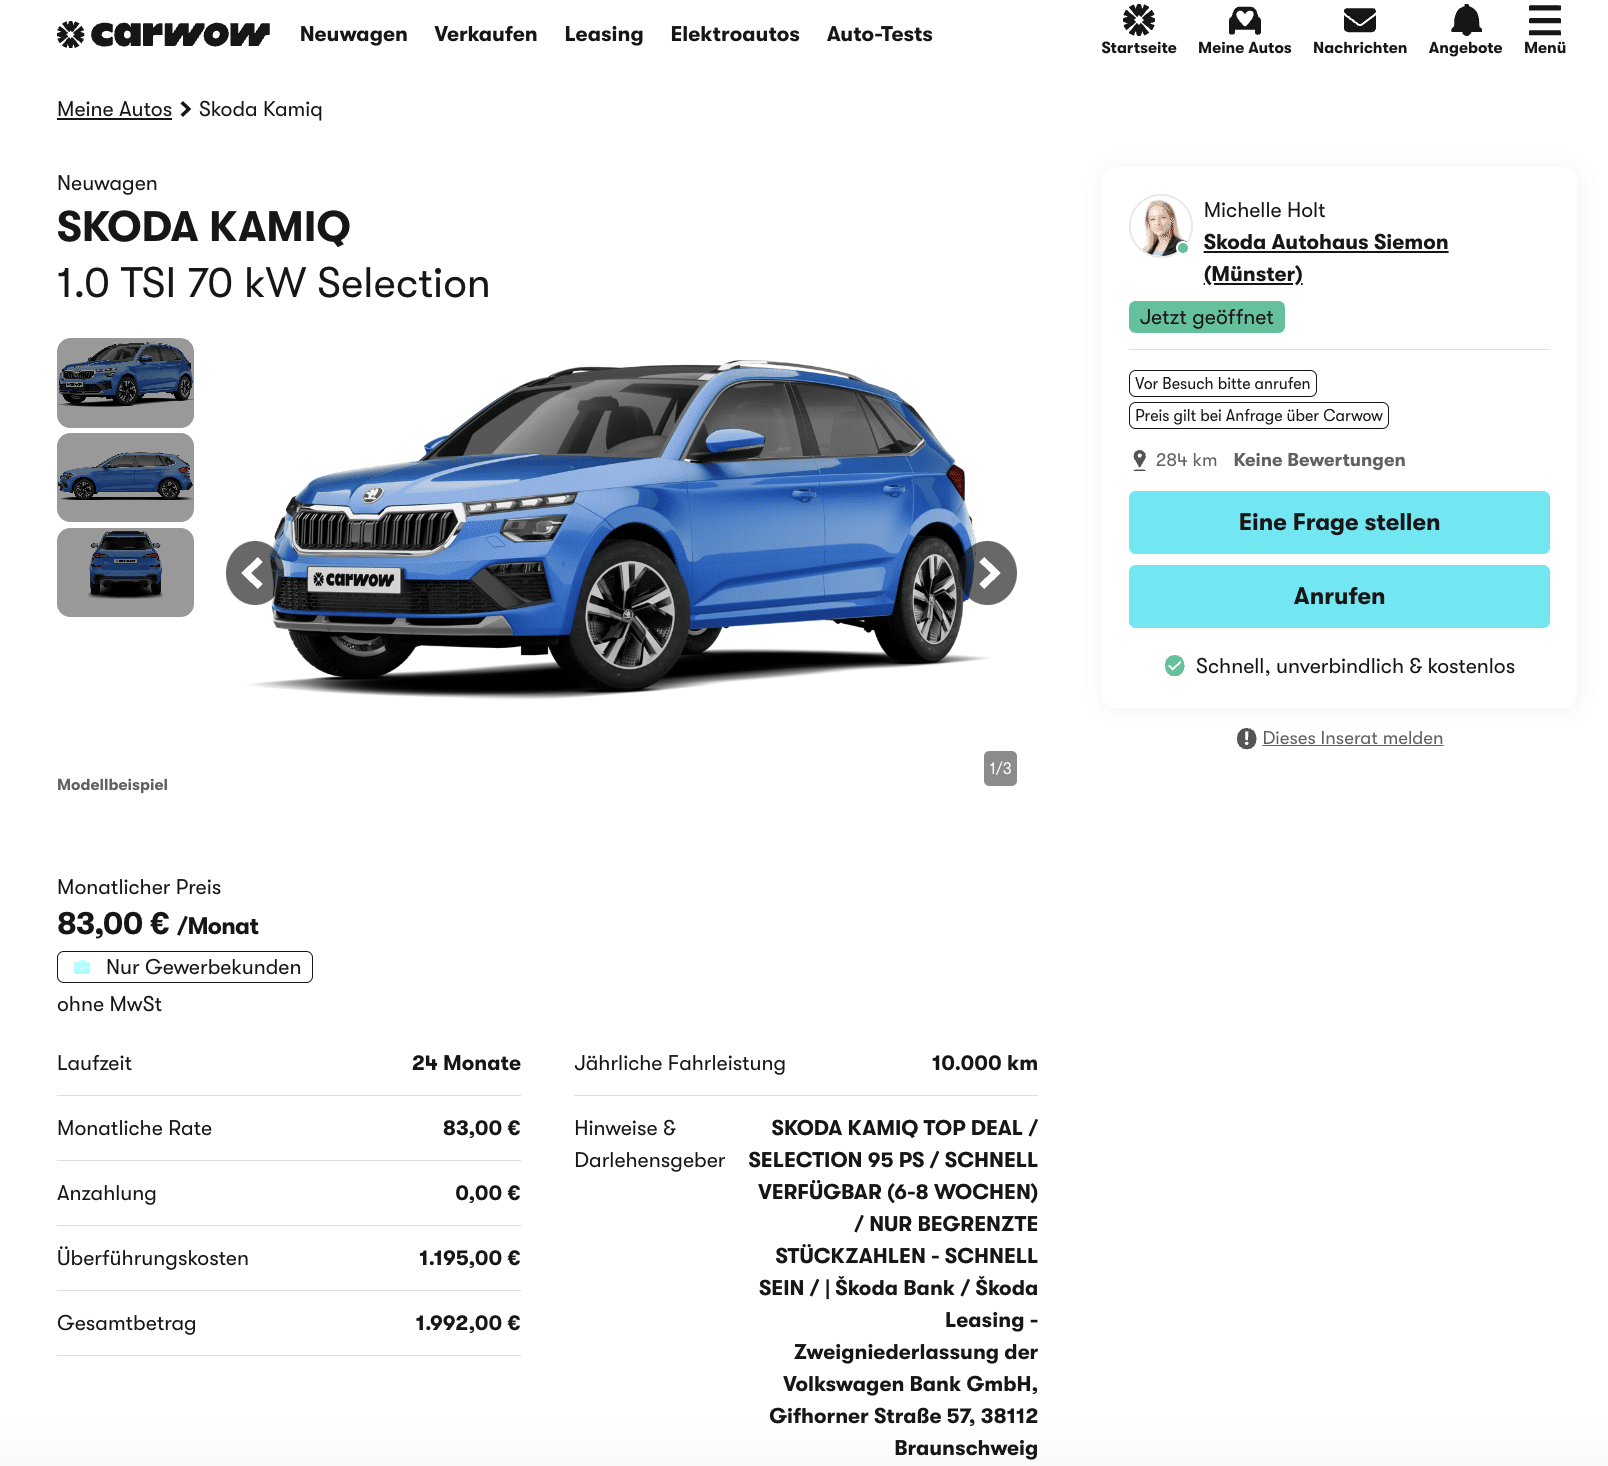Go to Startseite via the star icon
Image resolution: width=1608 pixels, height=1466 pixels.
(x=1138, y=20)
